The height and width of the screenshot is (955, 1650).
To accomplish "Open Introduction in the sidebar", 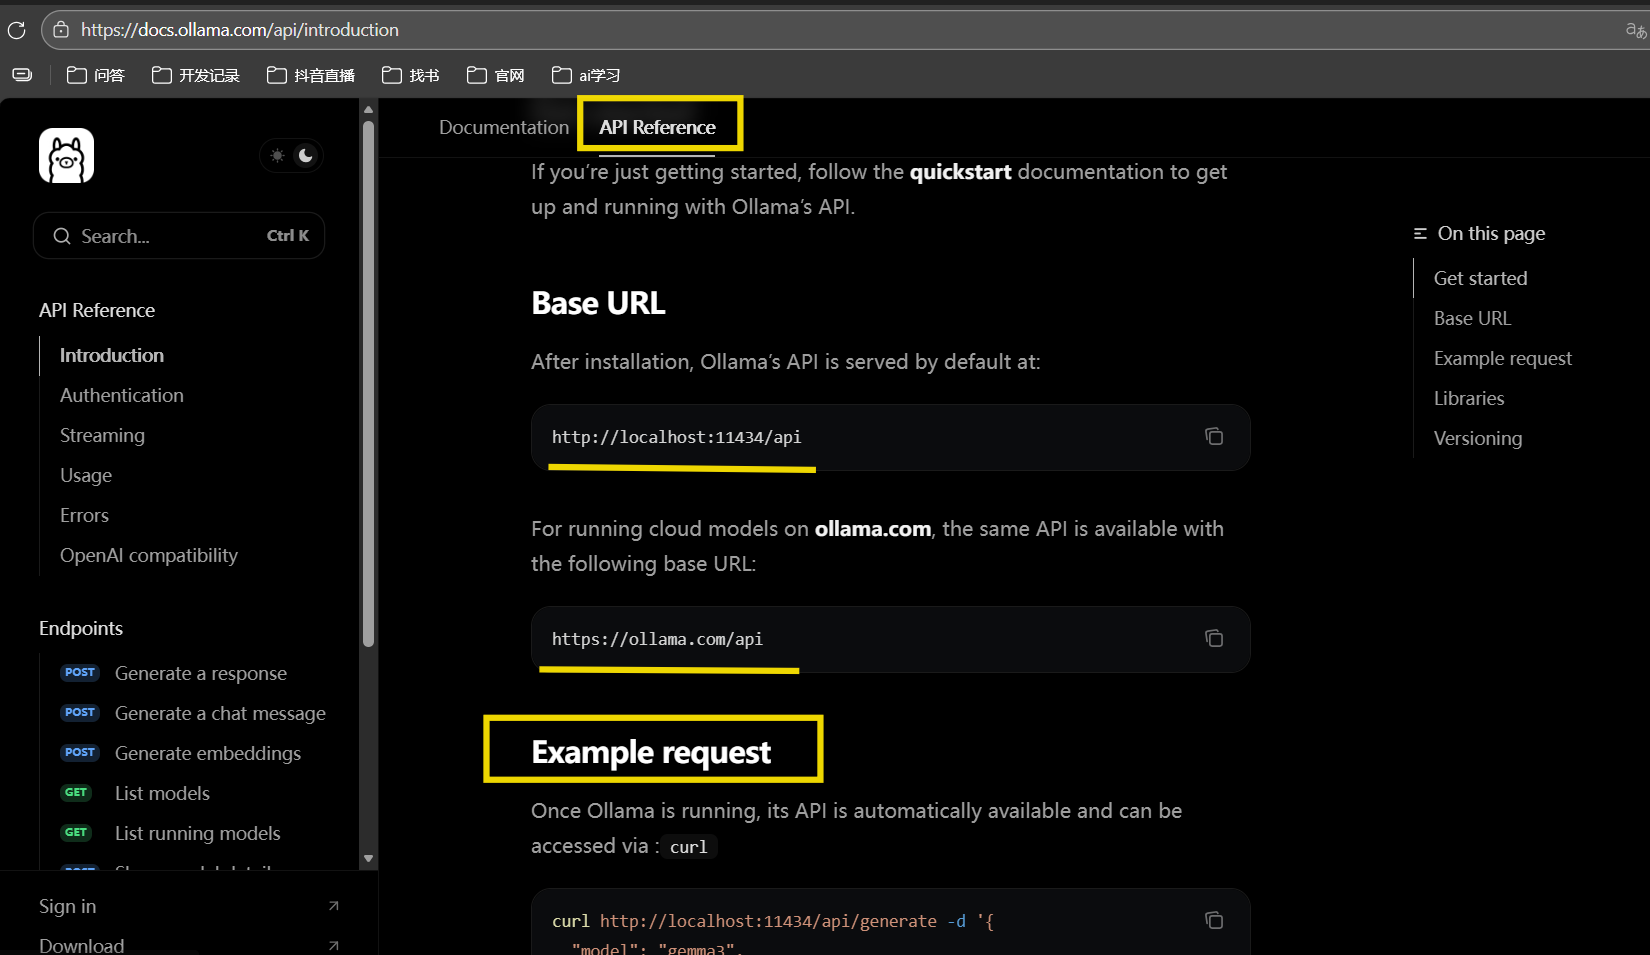I will pos(112,355).
